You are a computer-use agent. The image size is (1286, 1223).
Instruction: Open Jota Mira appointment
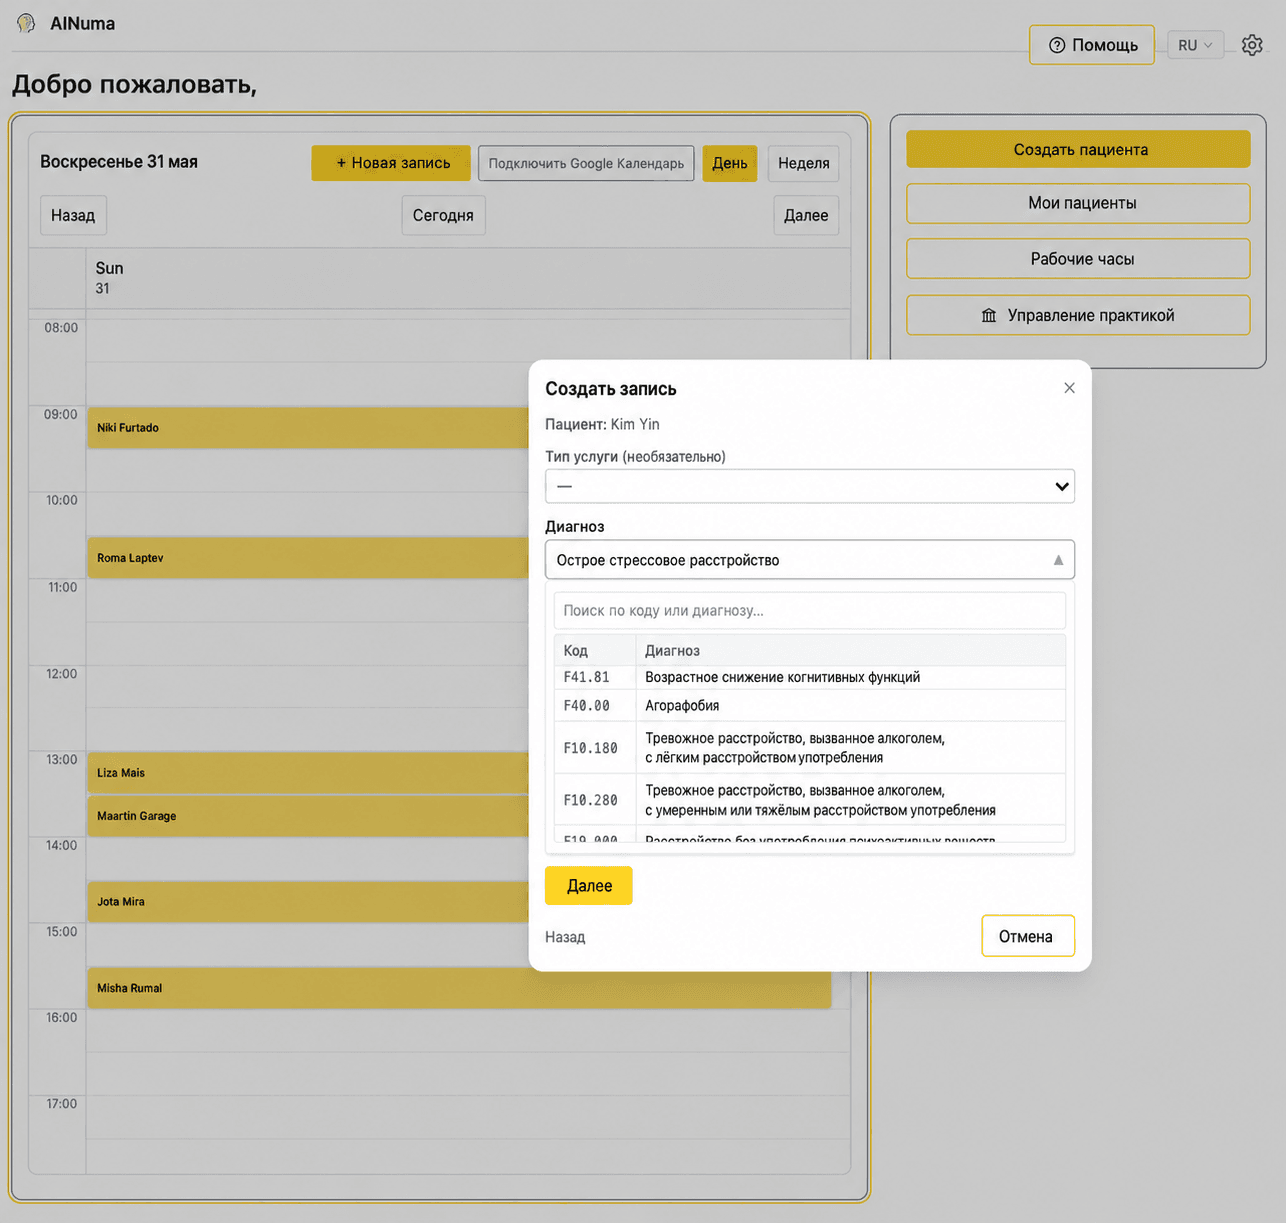308,902
